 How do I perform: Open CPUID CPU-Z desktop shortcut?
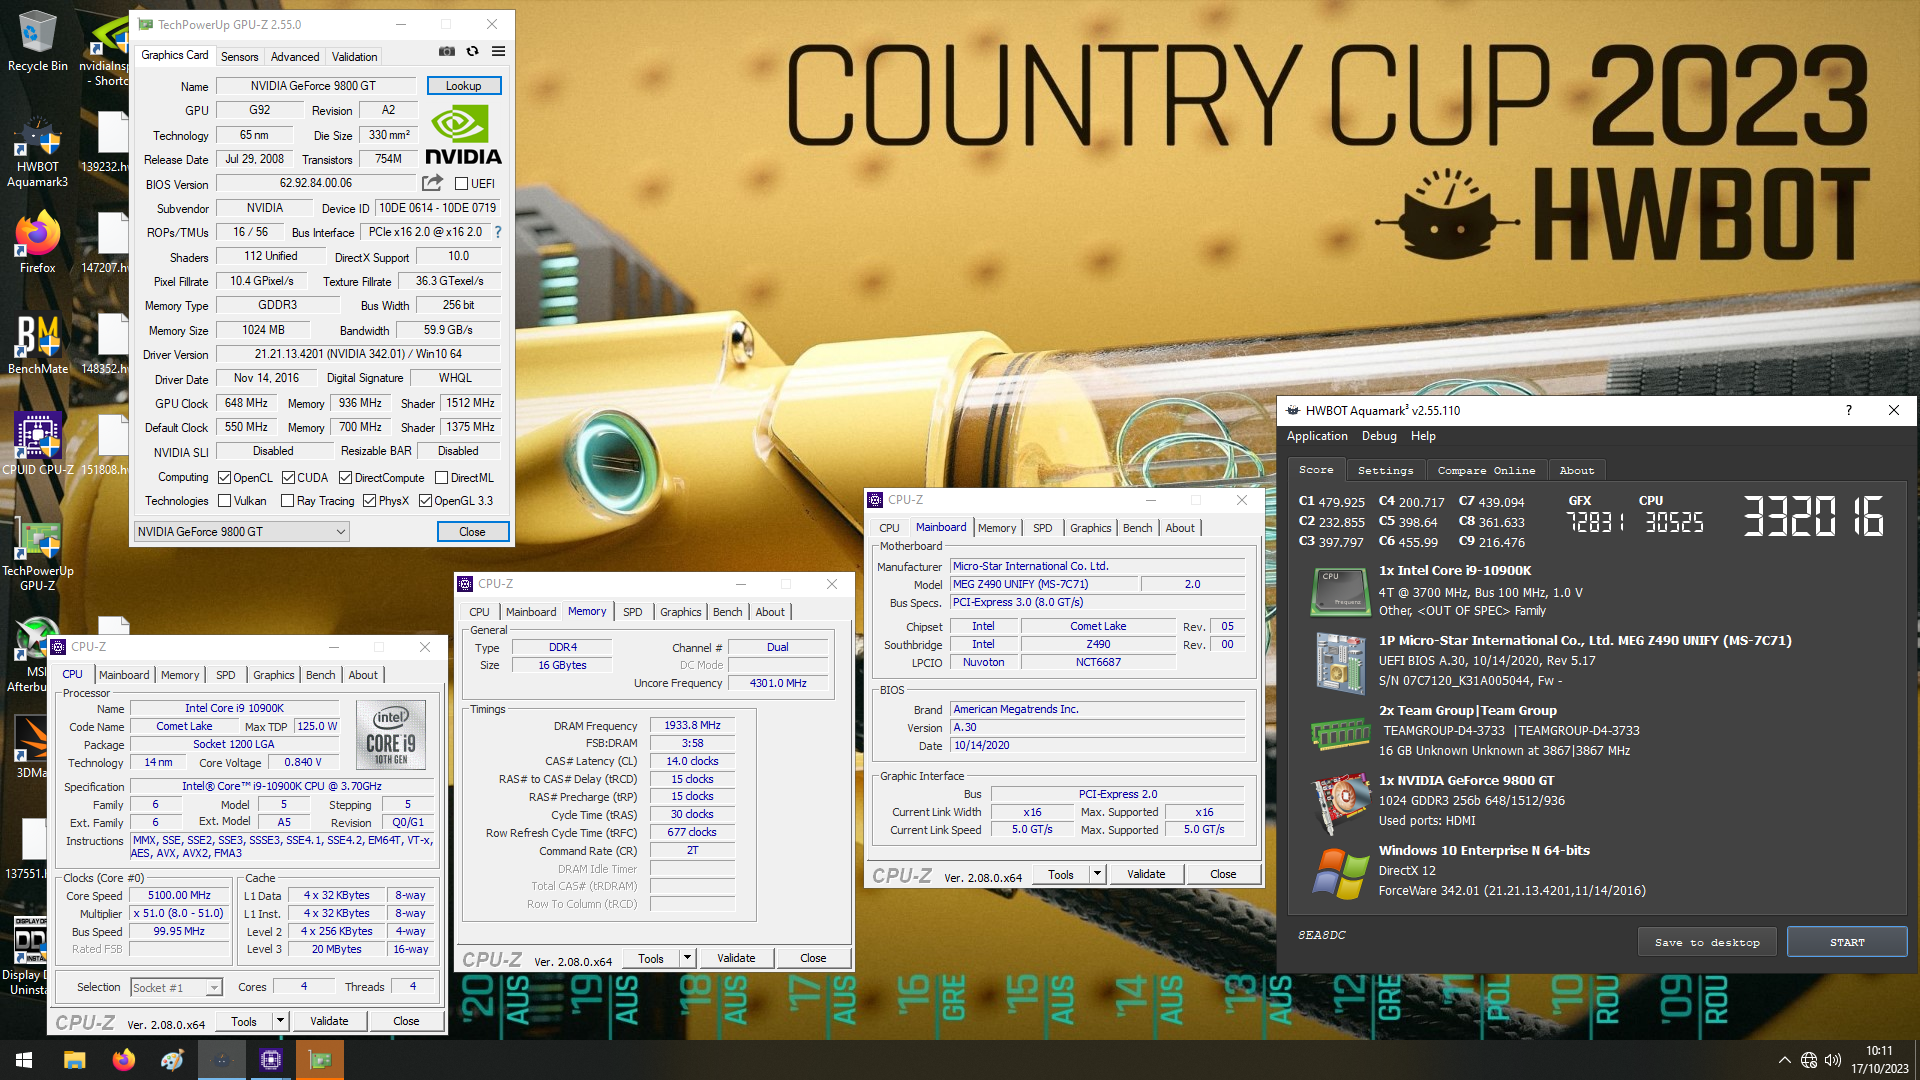pyautogui.click(x=38, y=444)
